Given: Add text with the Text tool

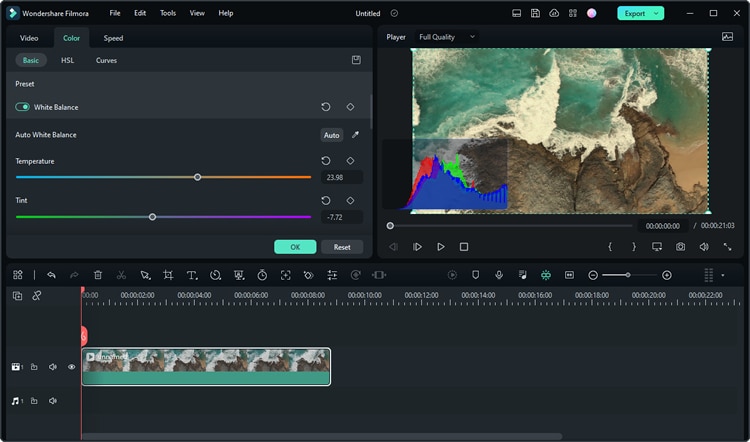Looking at the screenshot, I should [x=190, y=275].
